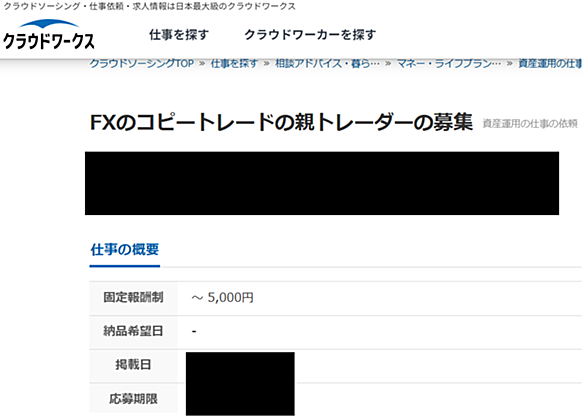Click the job title FXのコピートレードの親トレーダーの募集

click(x=281, y=122)
